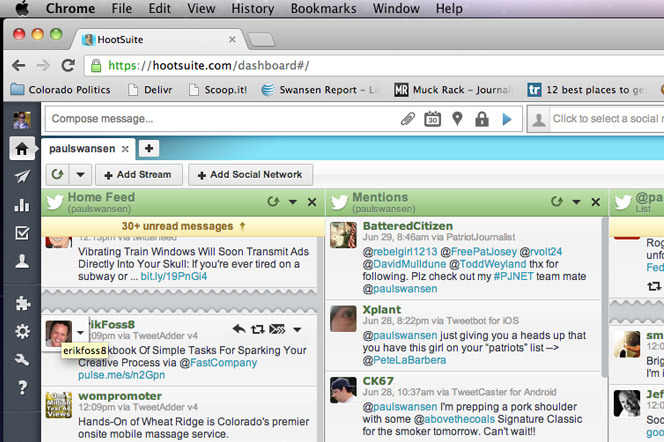
Task: Focus the Compose message field
Action: pos(222,119)
